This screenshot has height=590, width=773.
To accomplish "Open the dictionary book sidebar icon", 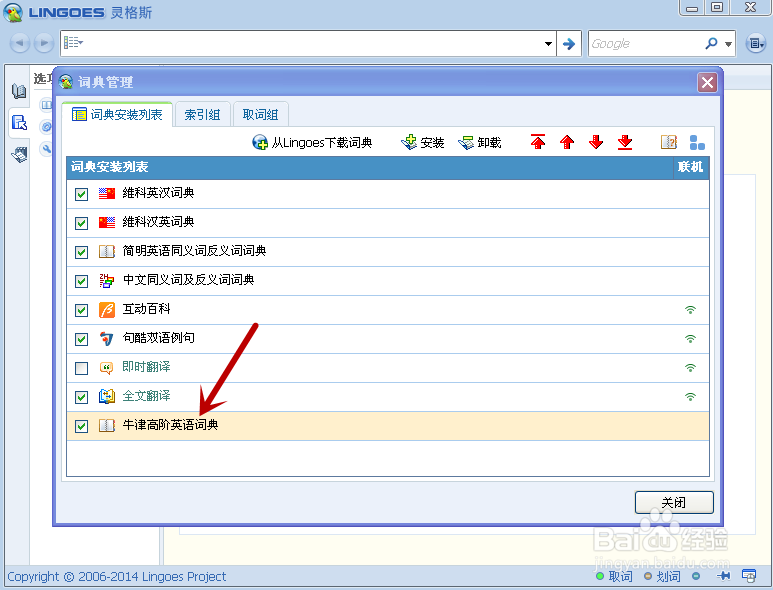I will pos(19,90).
